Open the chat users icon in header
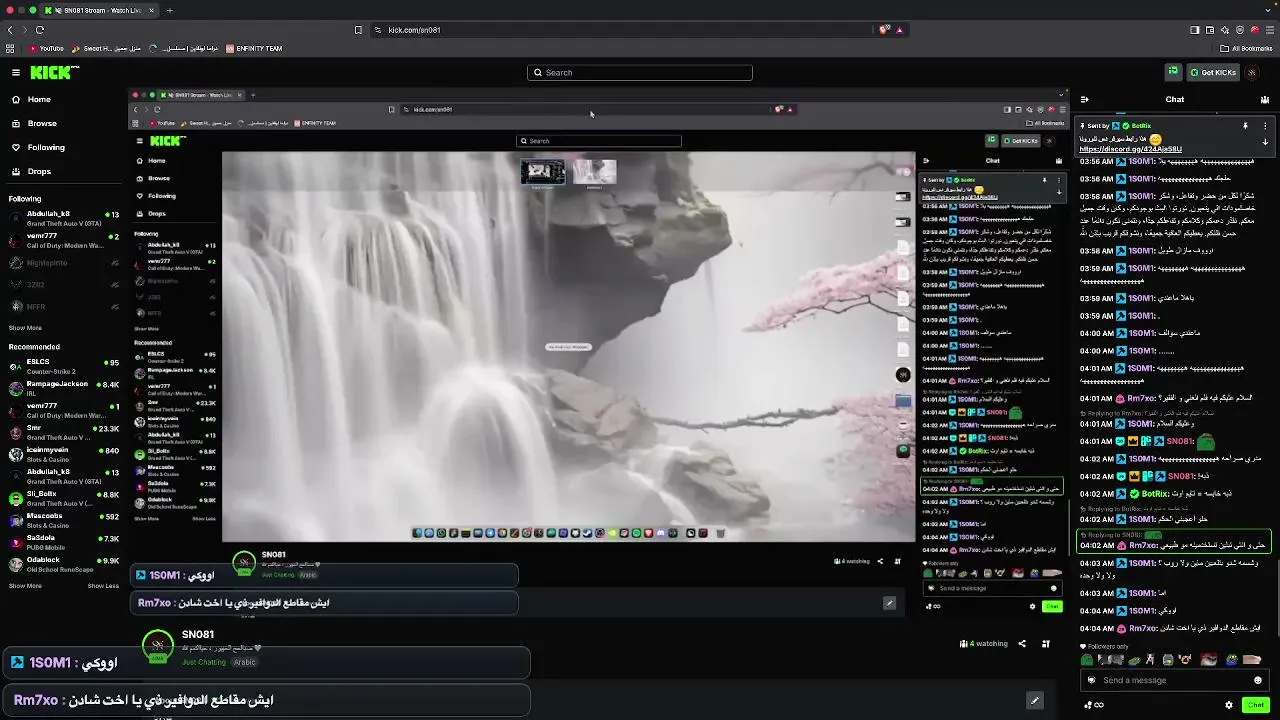The image size is (1280, 720). [x=1265, y=99]
